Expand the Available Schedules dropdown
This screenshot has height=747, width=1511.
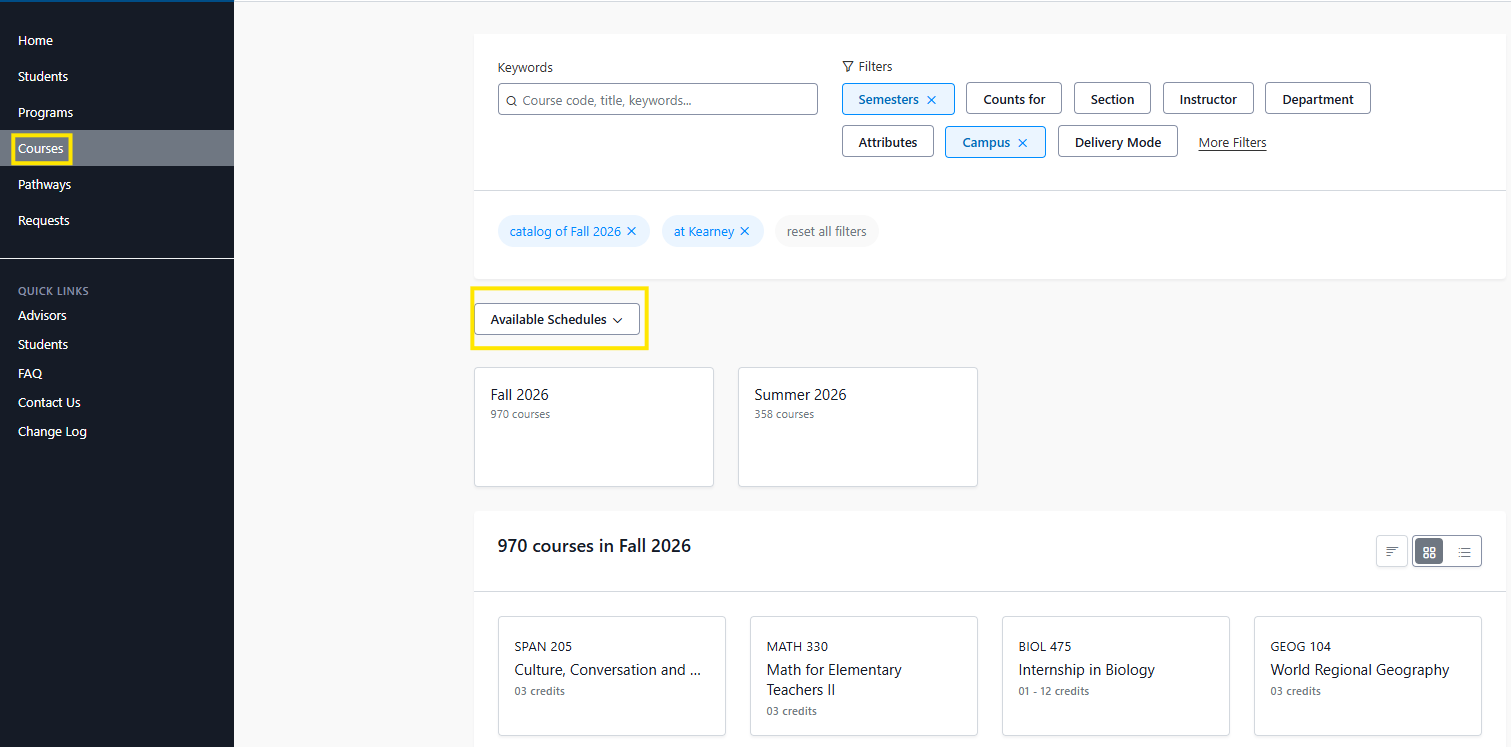(x=556, y=320)
